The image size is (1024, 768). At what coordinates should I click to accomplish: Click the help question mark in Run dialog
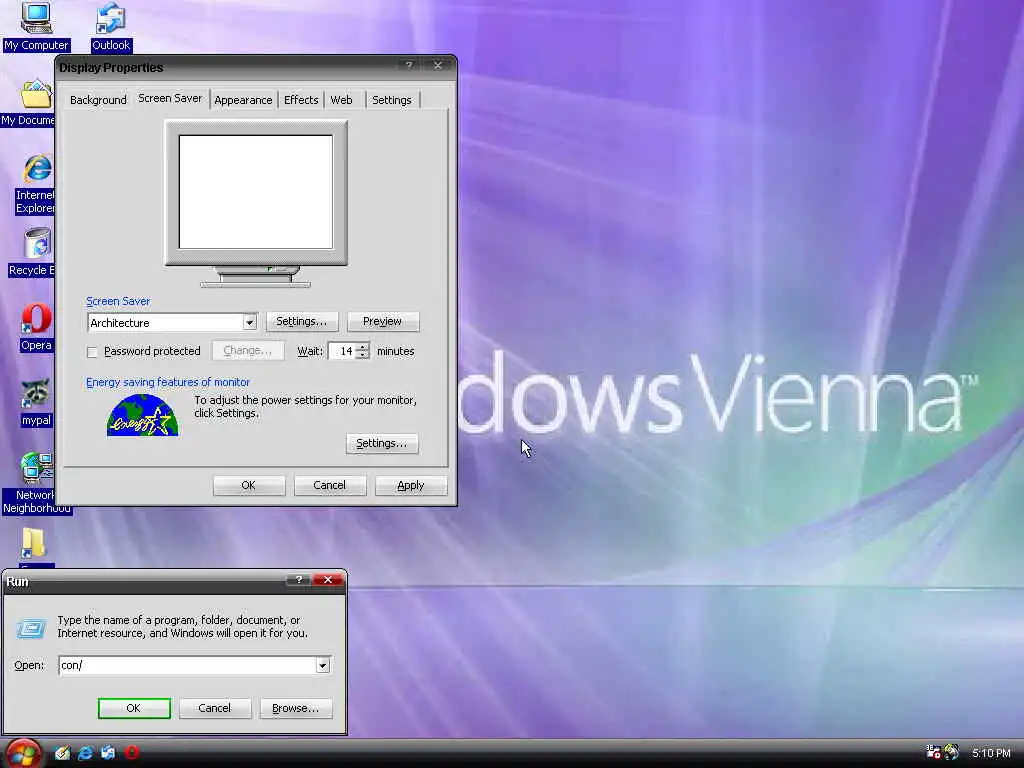tap(298, 580)
